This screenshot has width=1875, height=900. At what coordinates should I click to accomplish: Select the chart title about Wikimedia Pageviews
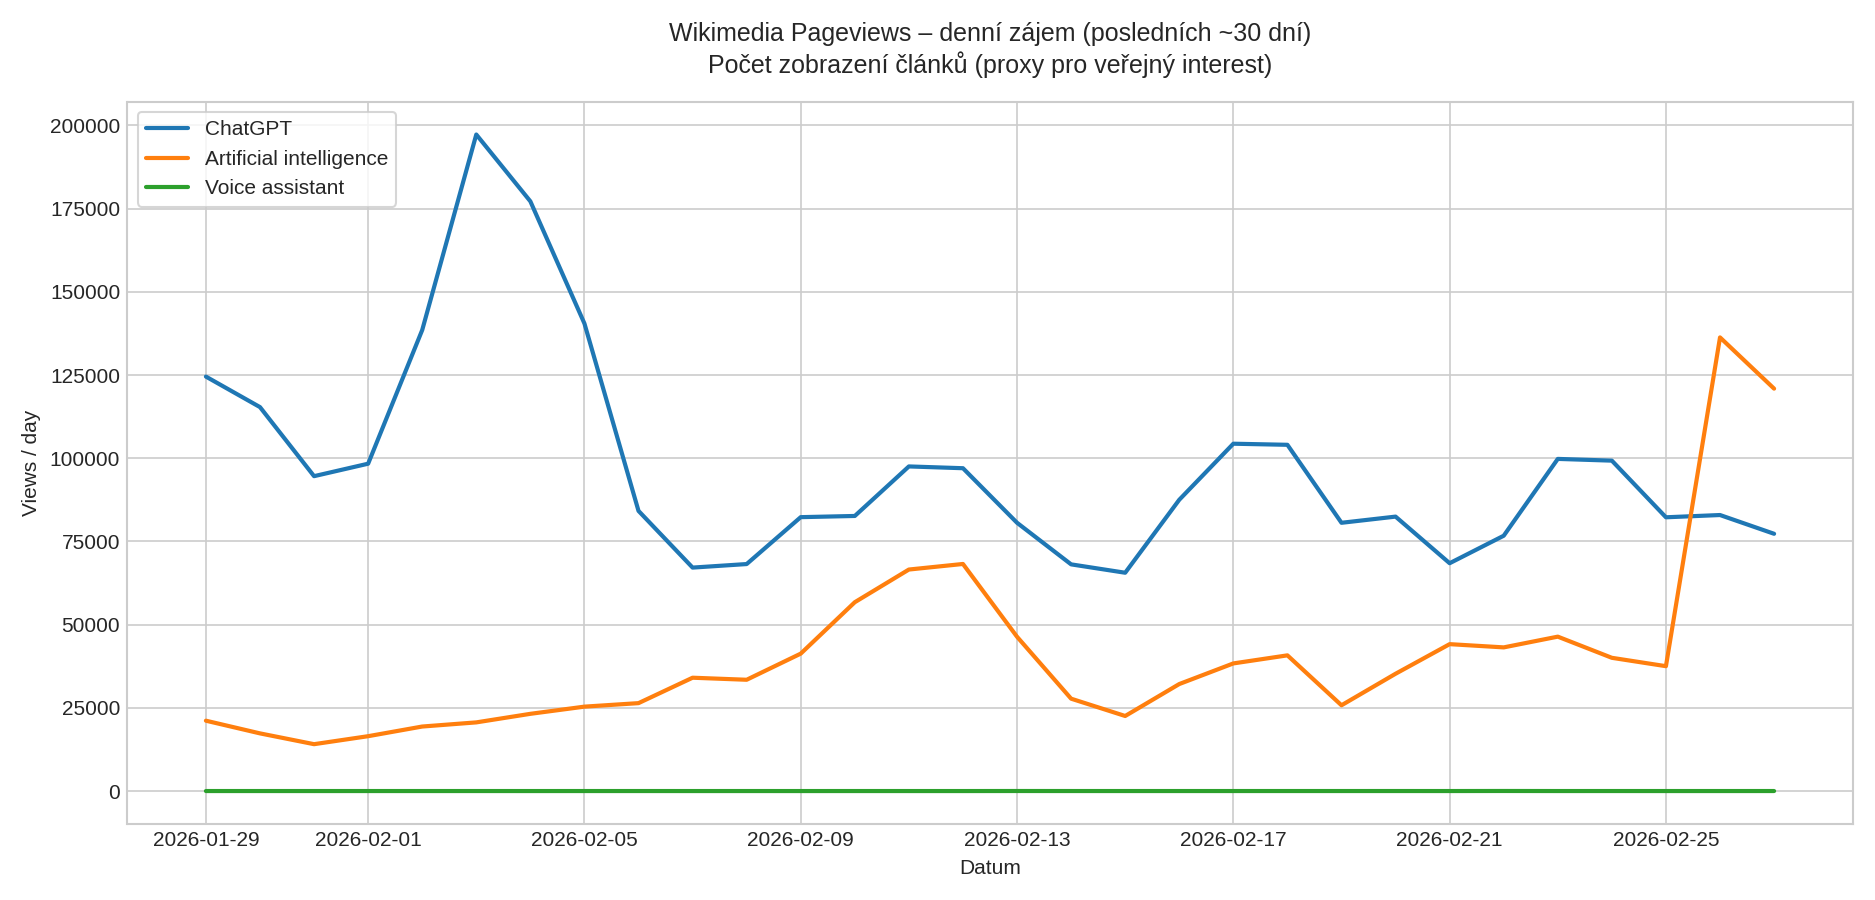pos(988,30)
